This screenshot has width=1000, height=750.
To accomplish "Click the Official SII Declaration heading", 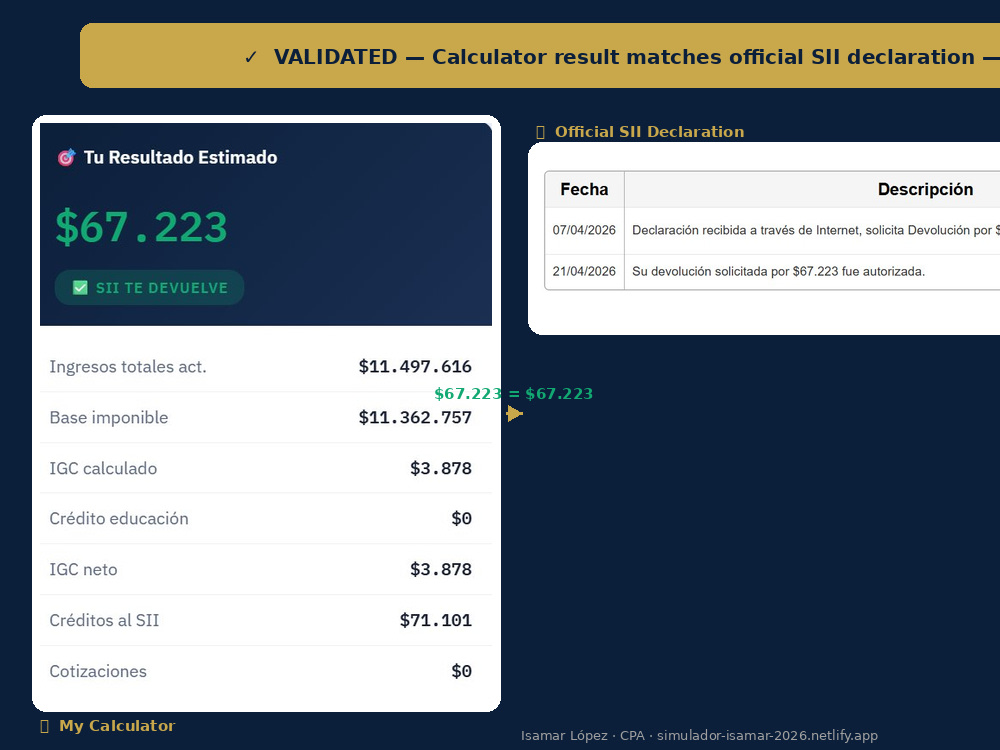I will click(649, 132).
